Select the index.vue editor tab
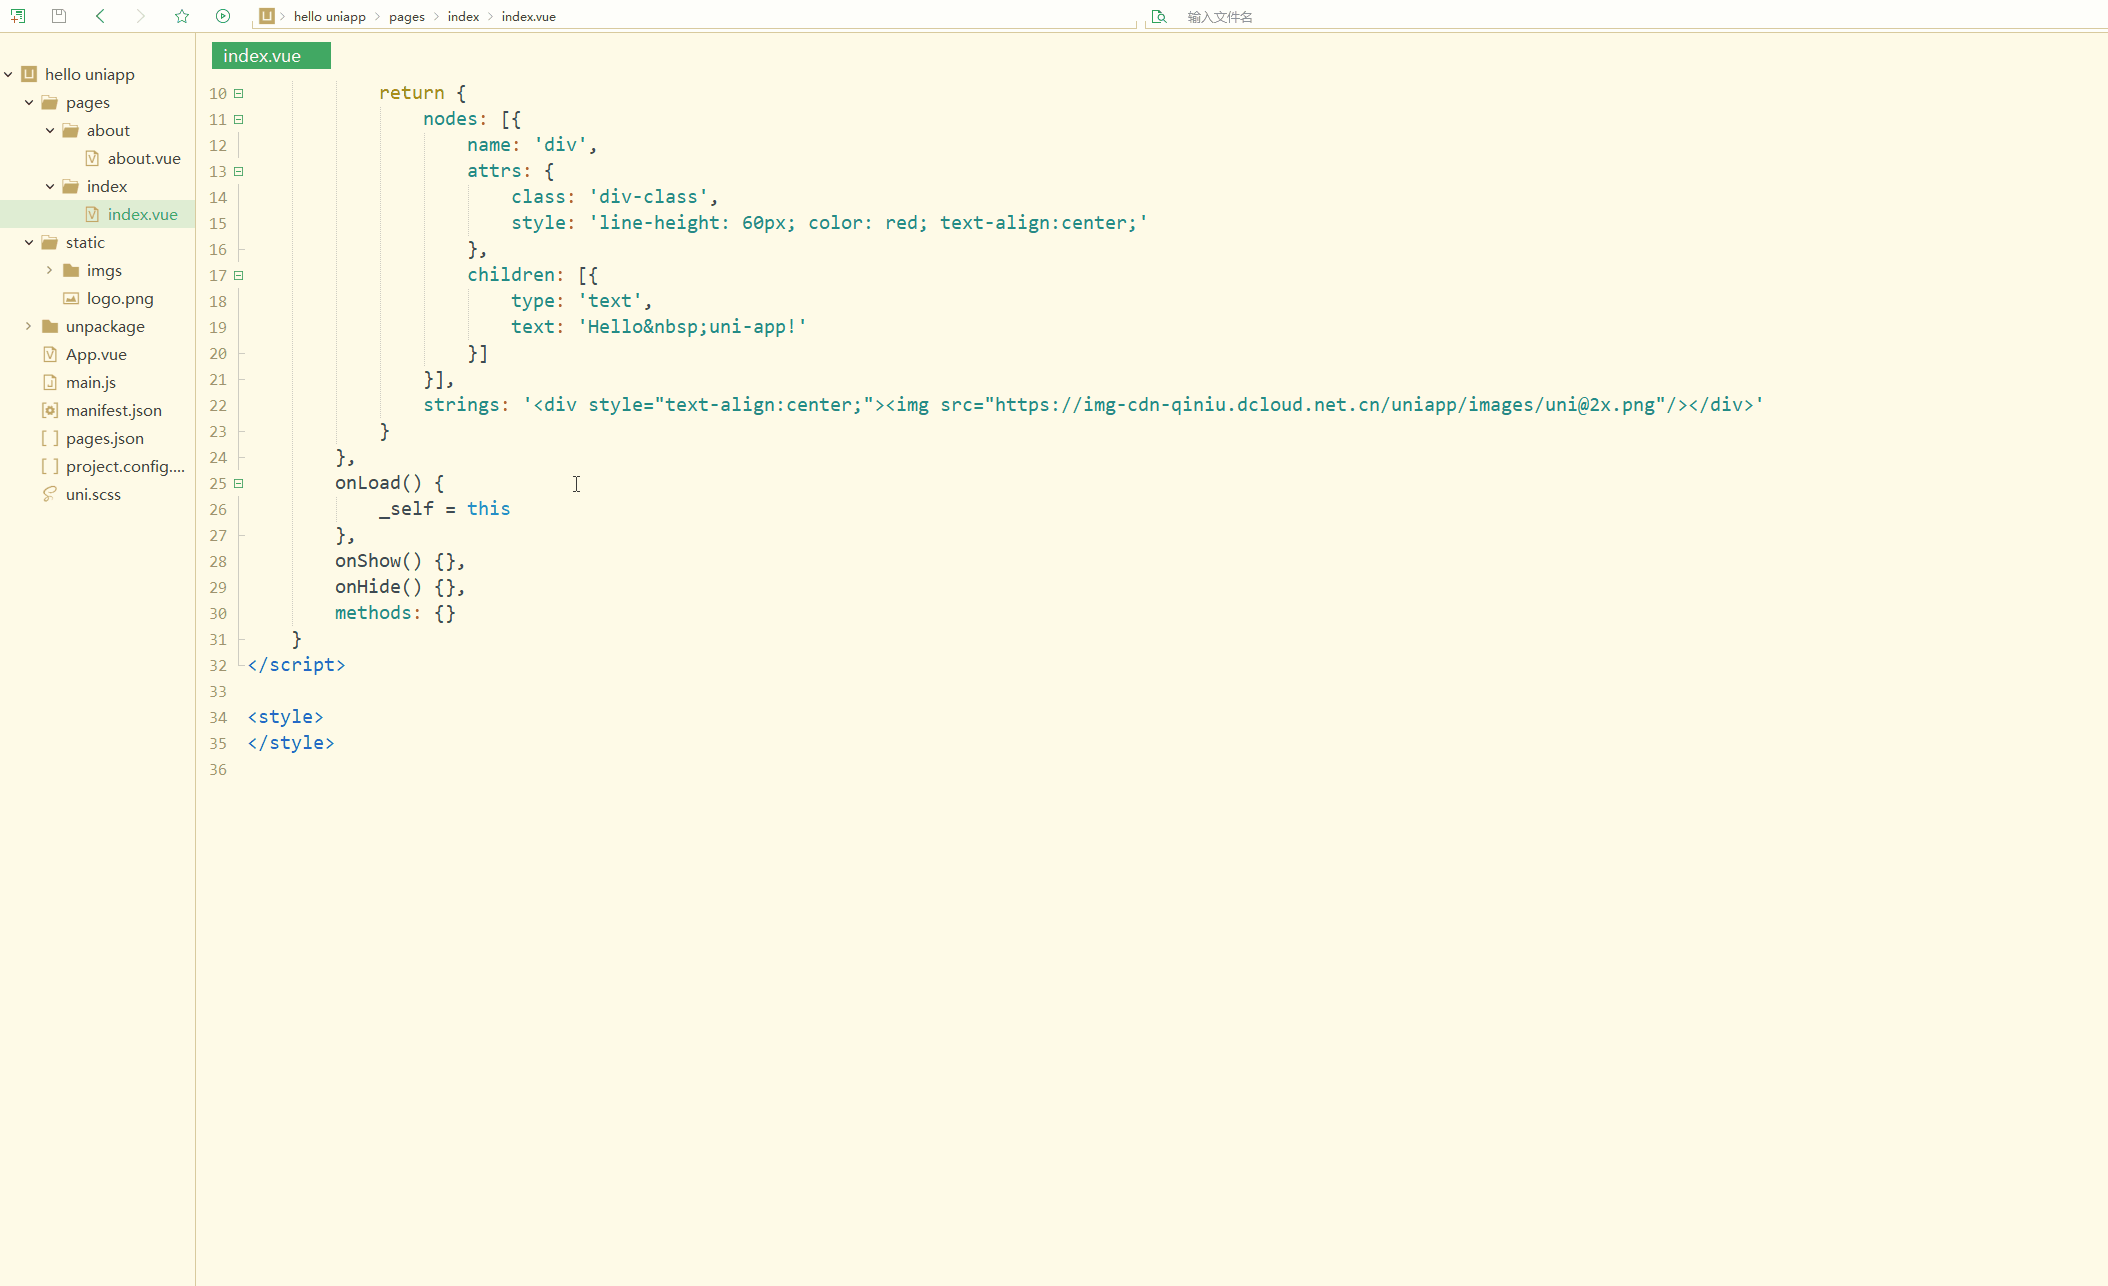The image size is (2108, 1286). point(271,56)
